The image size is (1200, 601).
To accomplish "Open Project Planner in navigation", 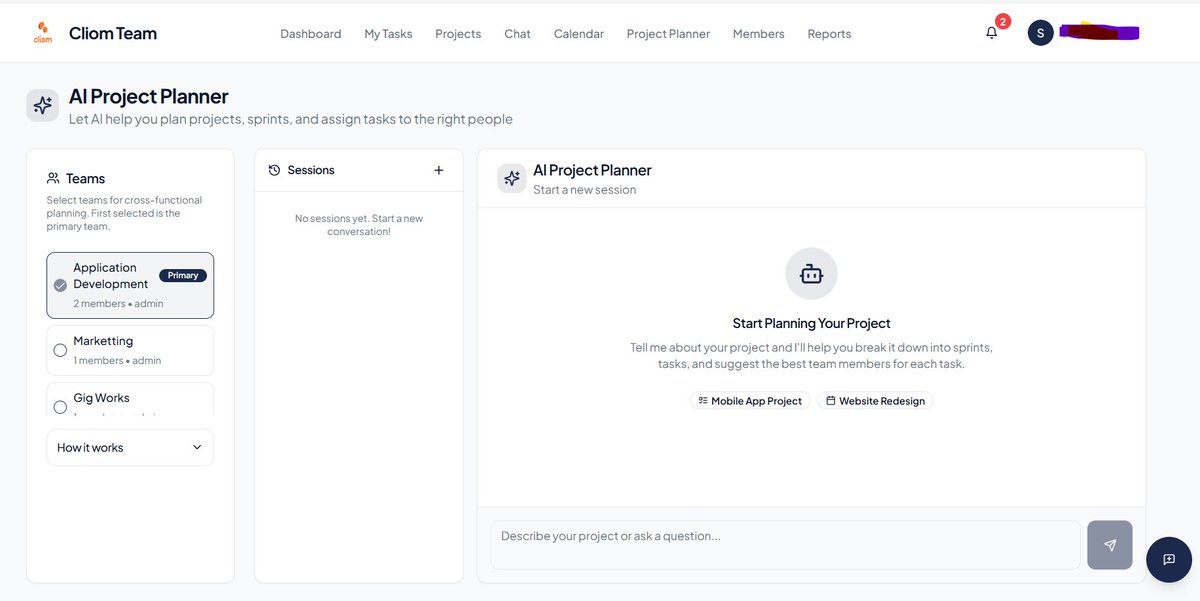I will [x=668, y=33].
